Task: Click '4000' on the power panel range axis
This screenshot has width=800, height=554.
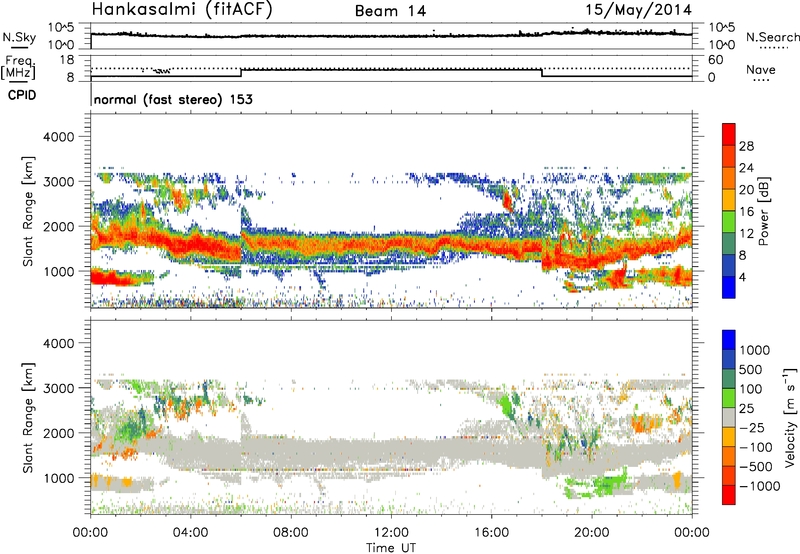Action: click(58, 137)
